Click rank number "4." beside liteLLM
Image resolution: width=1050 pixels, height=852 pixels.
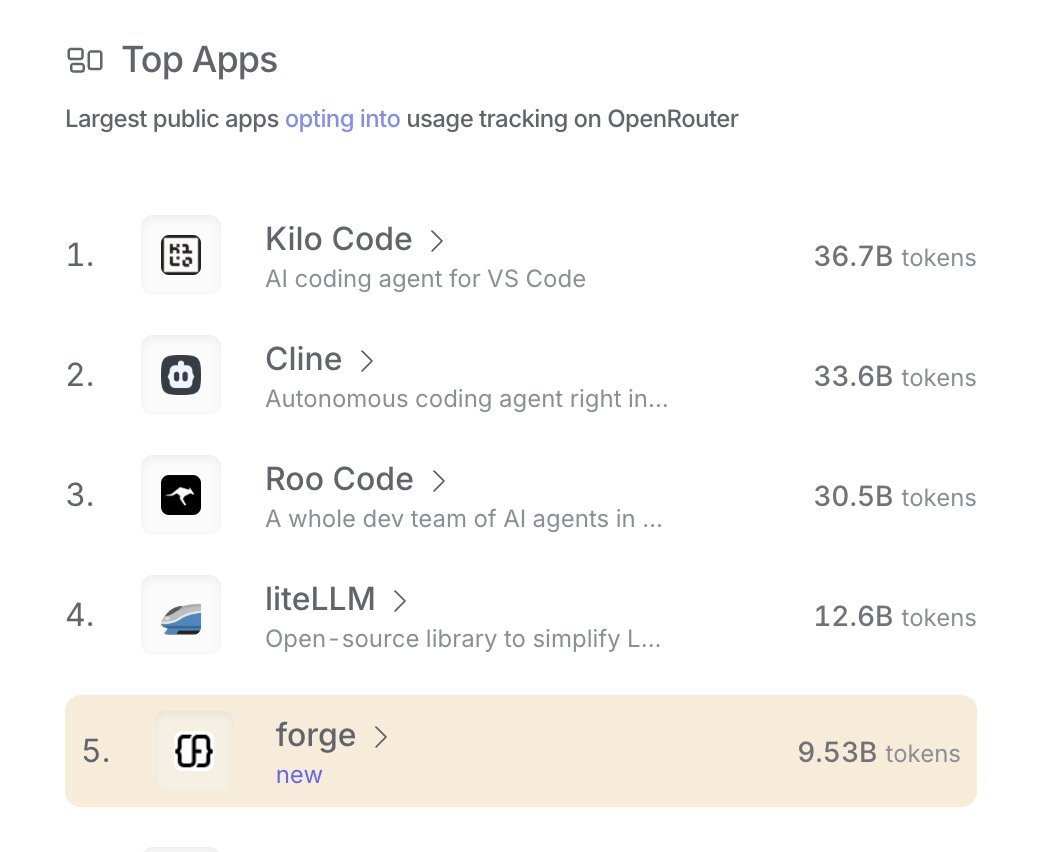(x=80, y=615)
